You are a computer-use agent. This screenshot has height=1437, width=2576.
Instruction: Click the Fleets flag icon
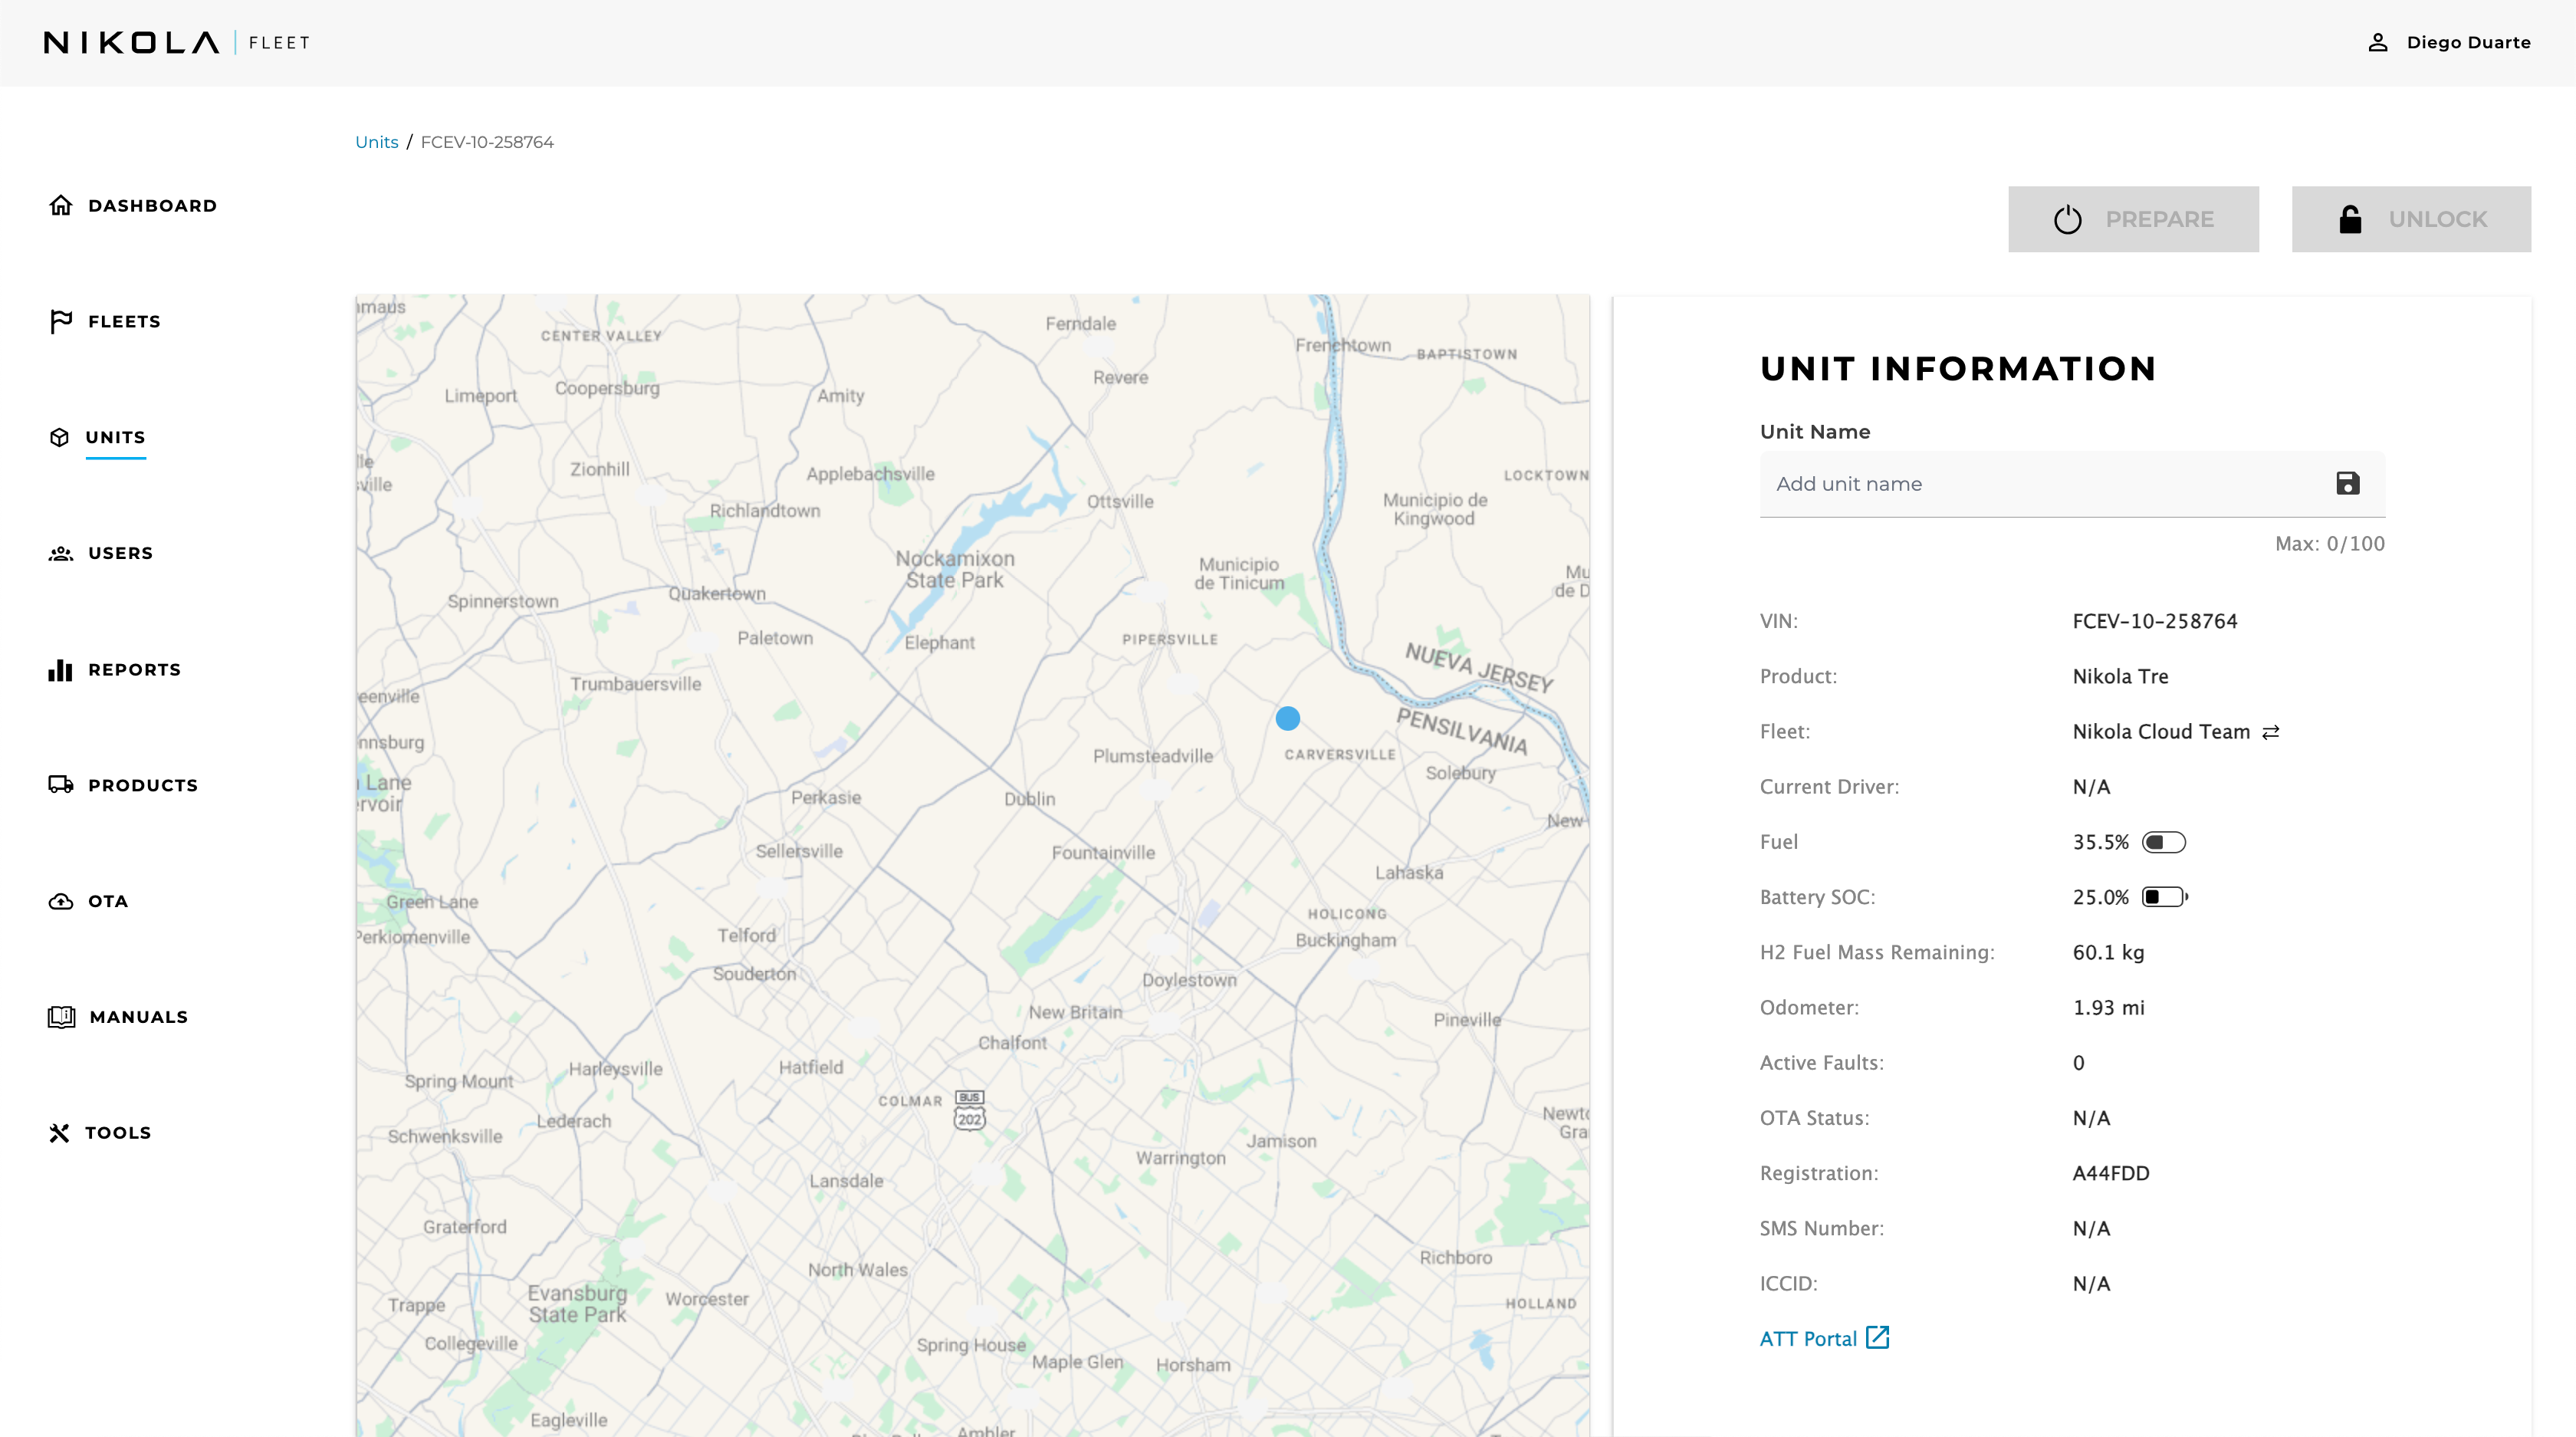click(61, 321)
